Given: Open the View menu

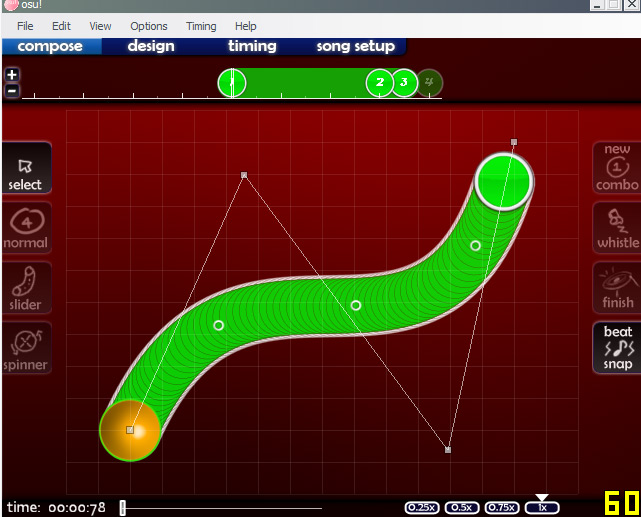Looking at the screenshot, I should coord(100,26).
